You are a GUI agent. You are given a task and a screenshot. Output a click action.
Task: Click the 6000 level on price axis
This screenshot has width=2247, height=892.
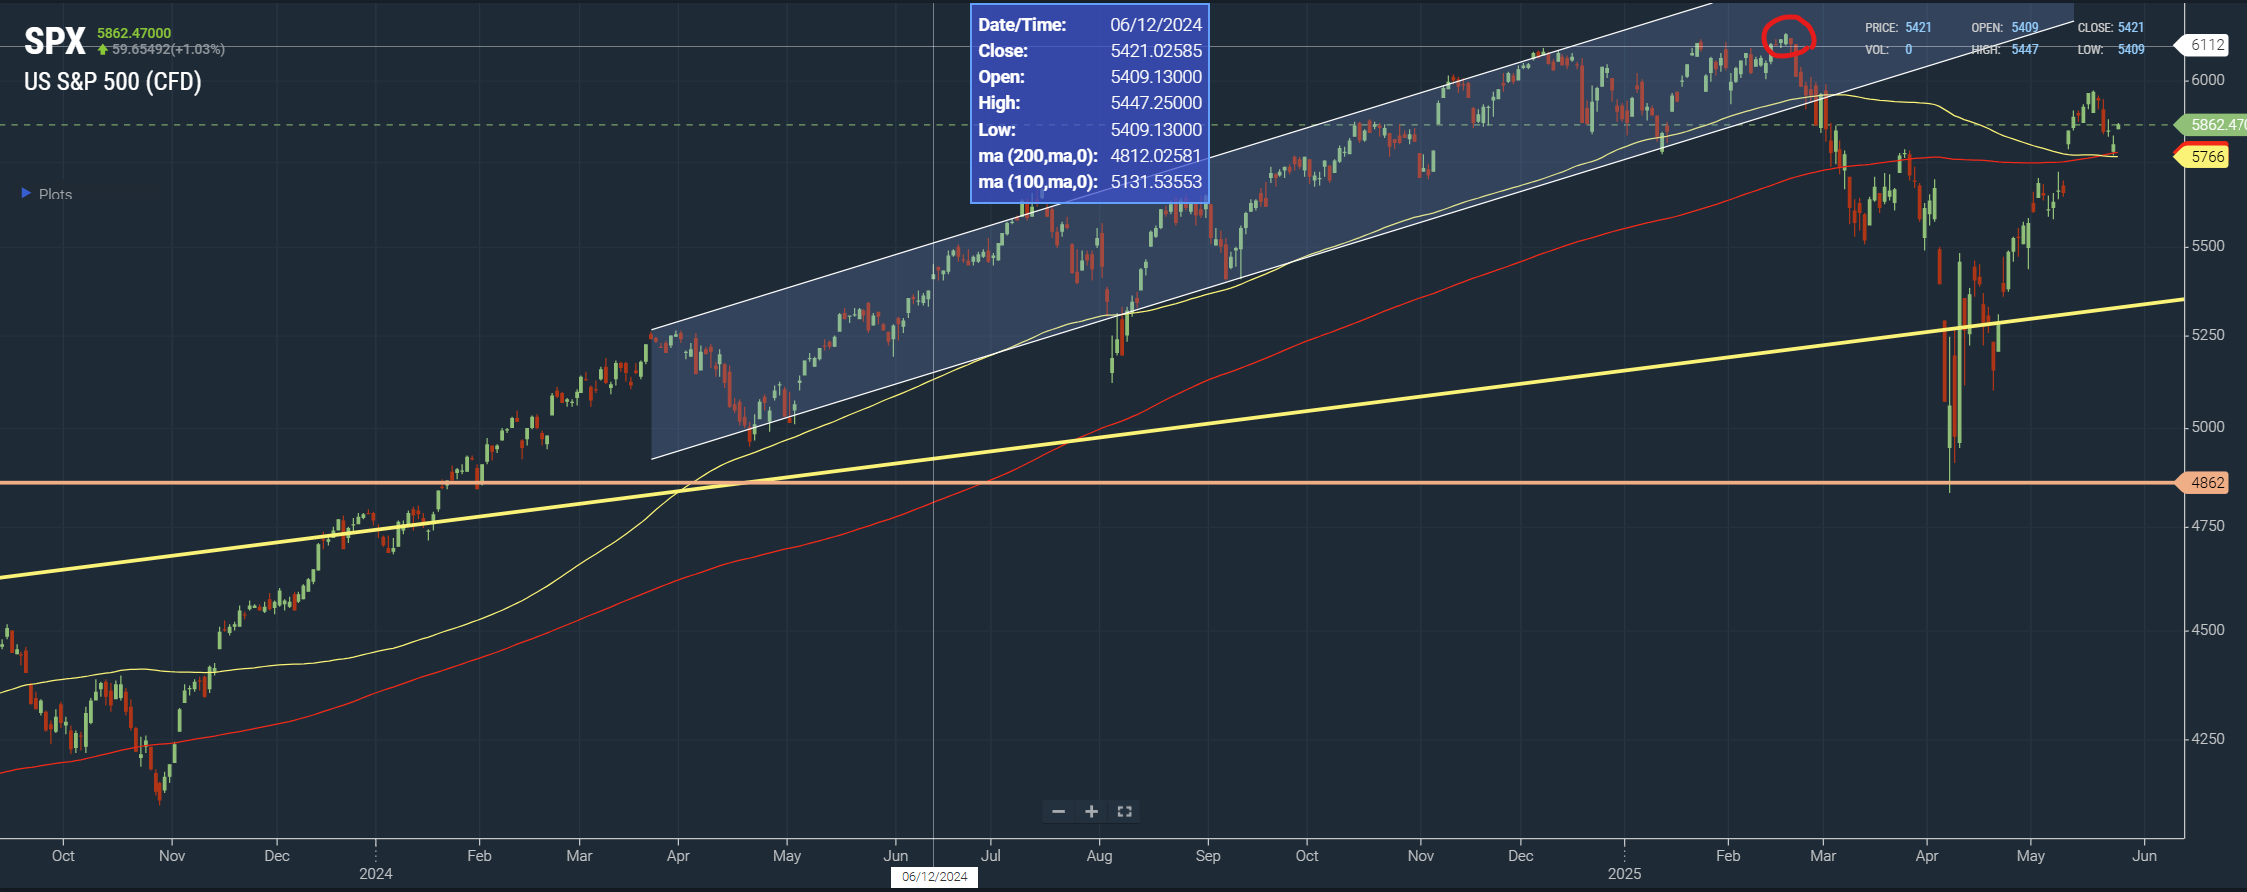2208,80
